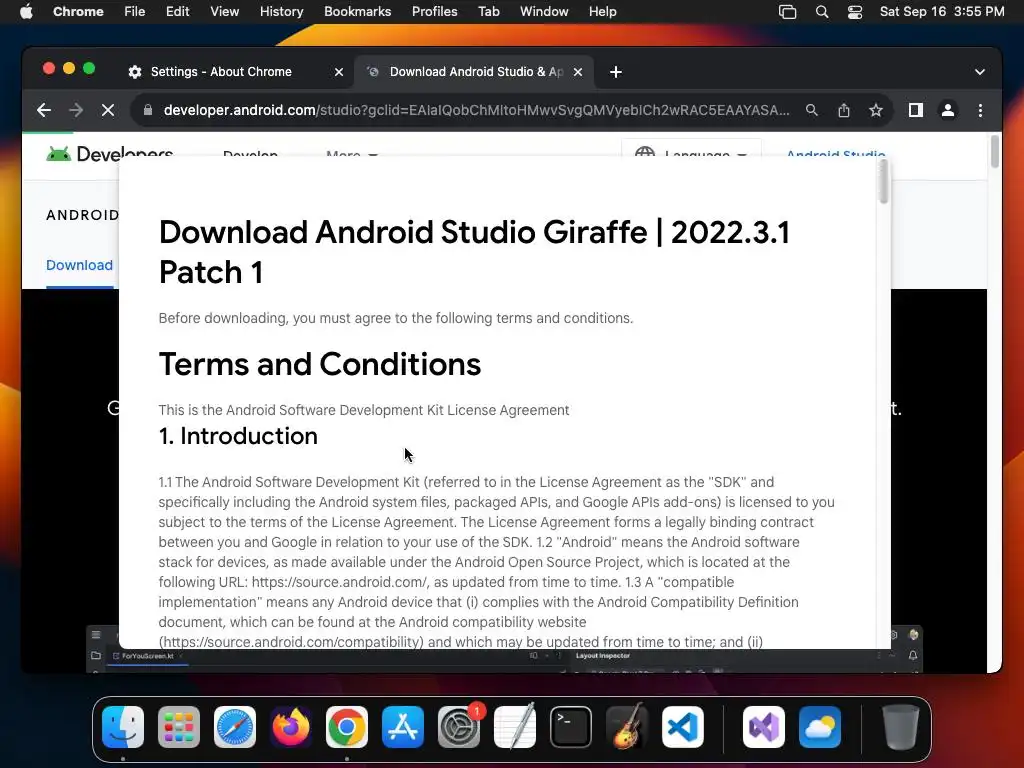Open the File menu
This screenshot has height=768, width=1024.
coord(135,12)
